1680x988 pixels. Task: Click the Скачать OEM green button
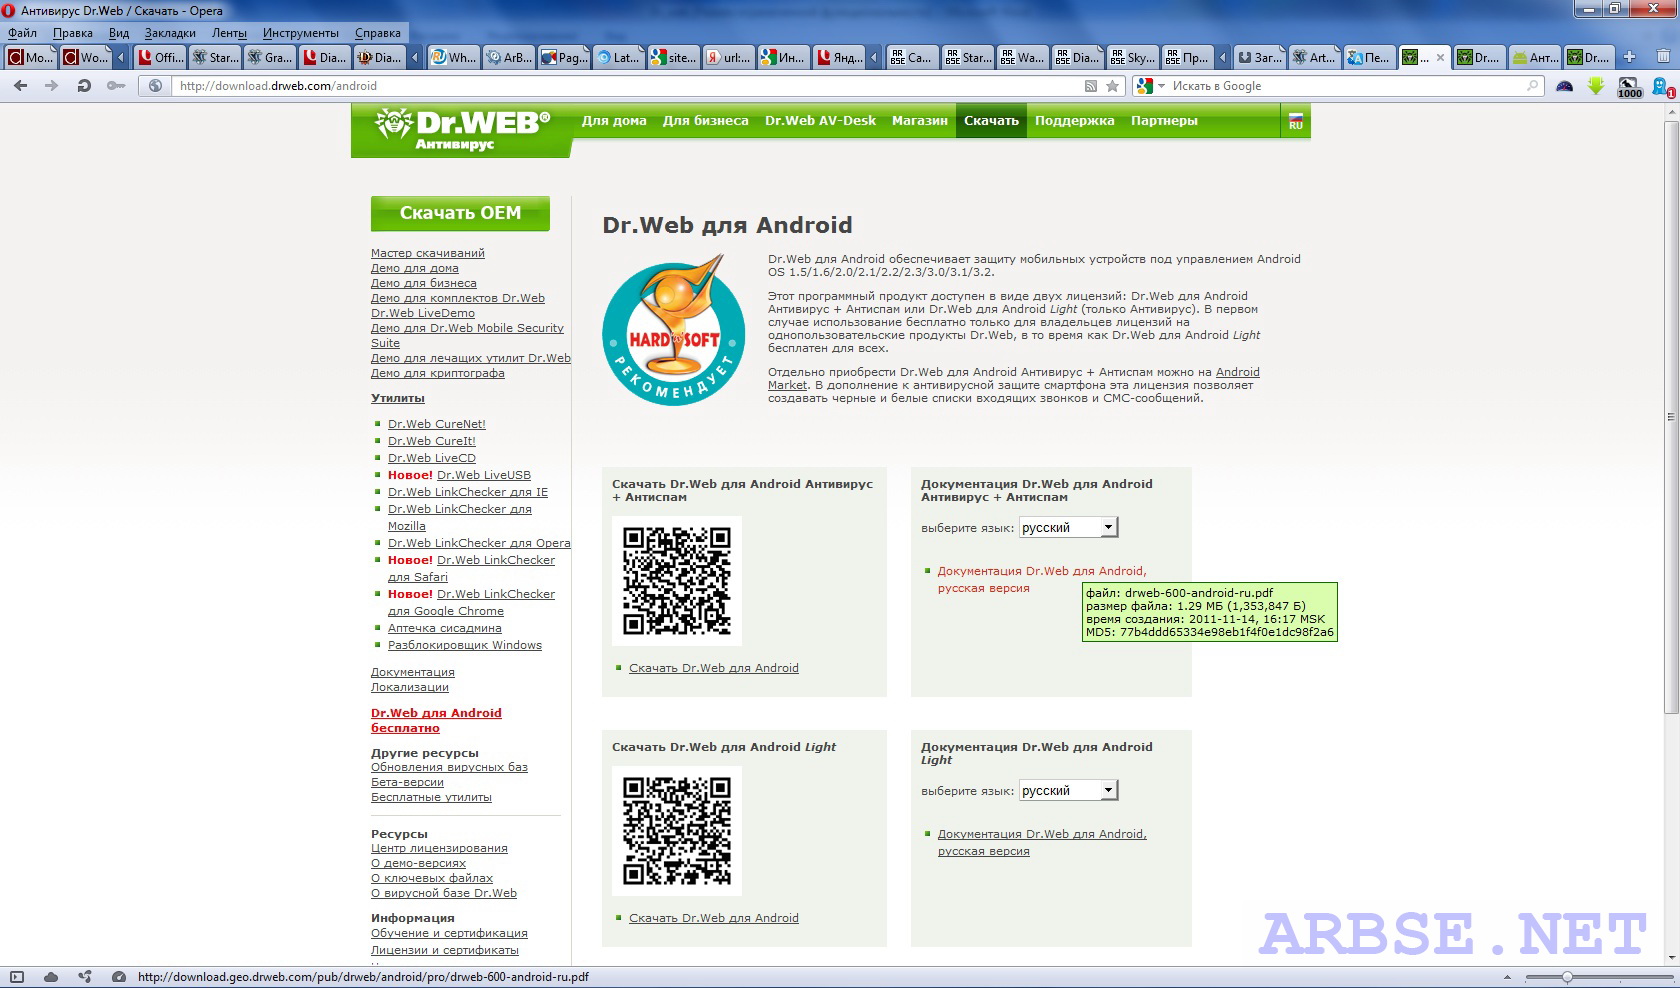(460, 213)
